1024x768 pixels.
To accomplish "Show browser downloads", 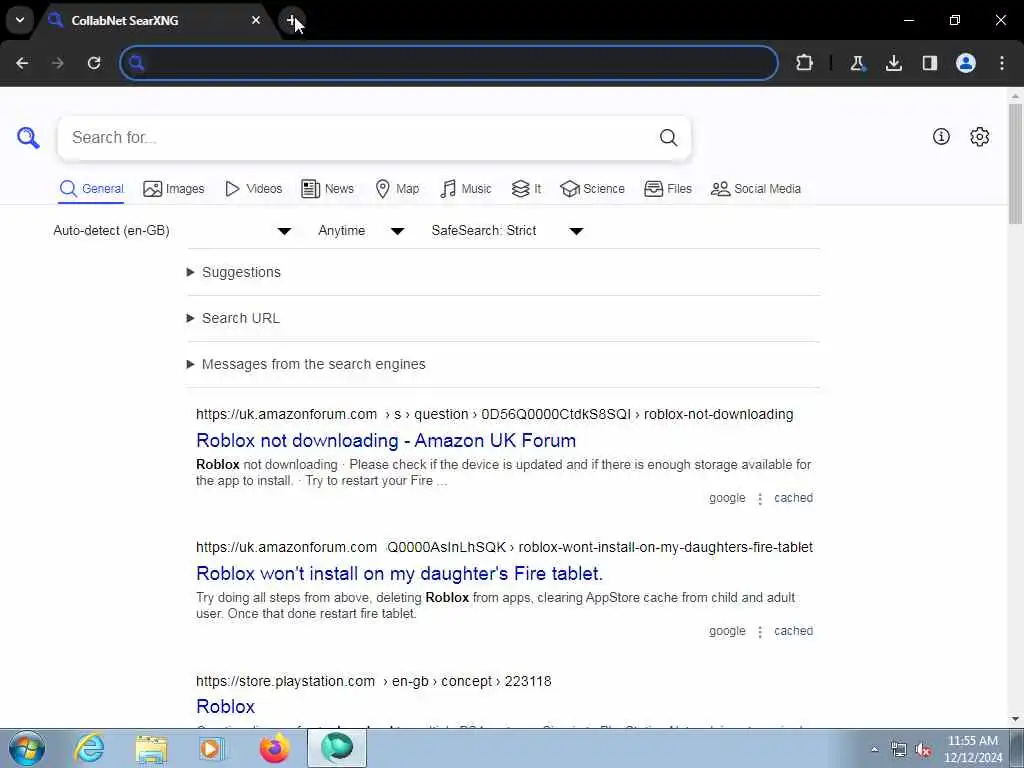I will (893, 63).
